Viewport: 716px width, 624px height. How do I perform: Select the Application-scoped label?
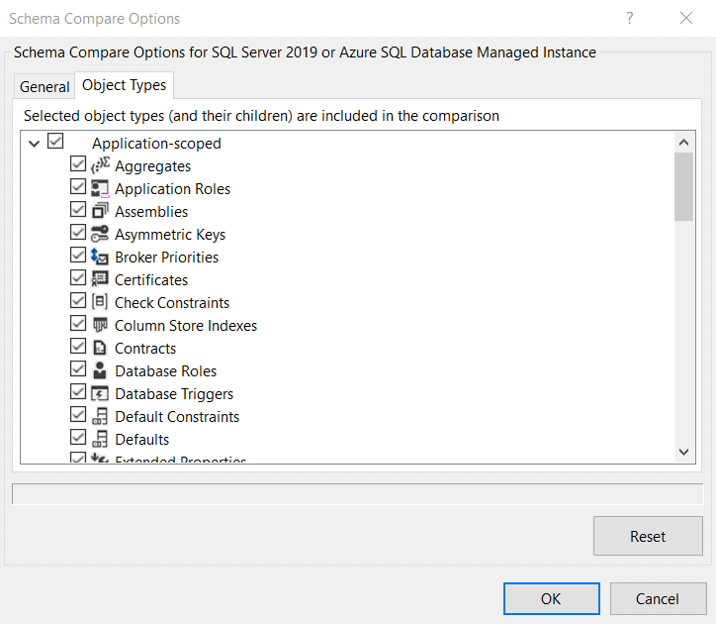click(157, 143)
